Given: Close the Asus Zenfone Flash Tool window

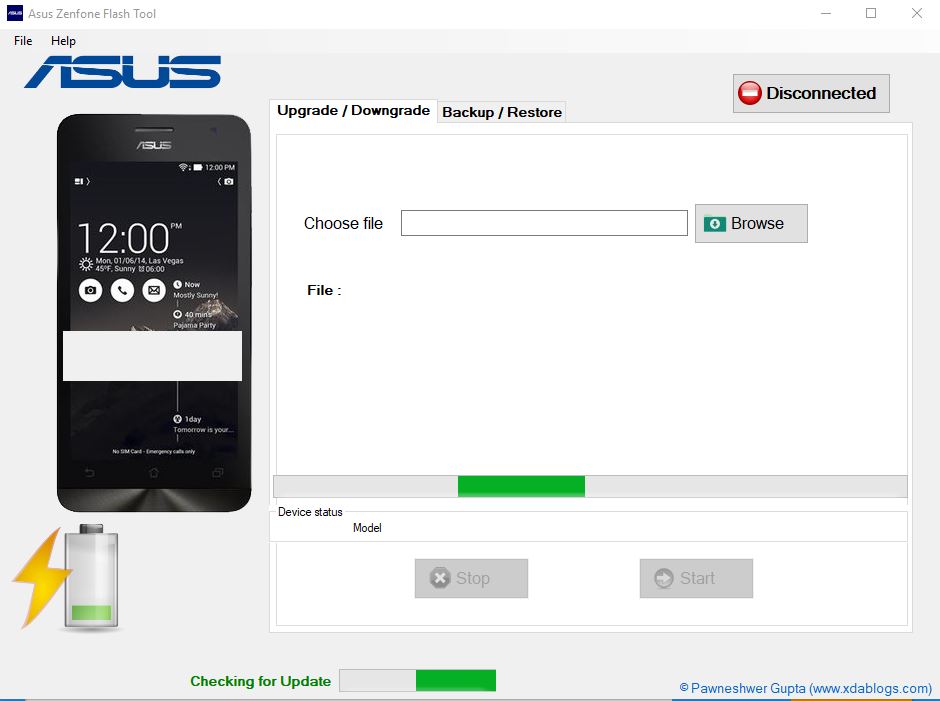Looking at the screenshot, I should (x=917, y=13).
